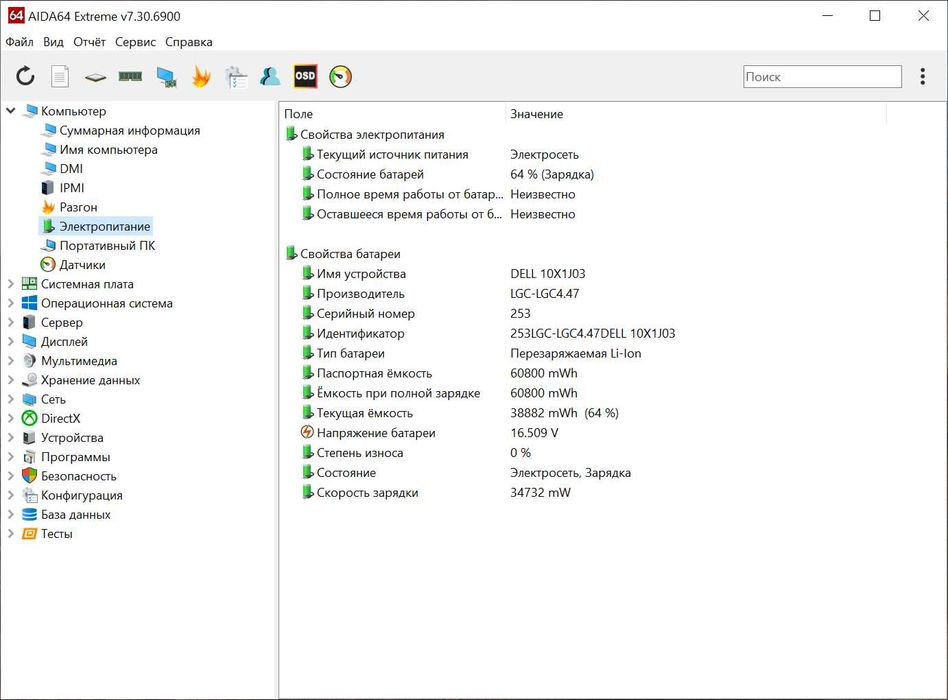Viewport: 948px width, 700px height.
Task: Click the Тесты benchmark icon
Action: pos(29,534)
